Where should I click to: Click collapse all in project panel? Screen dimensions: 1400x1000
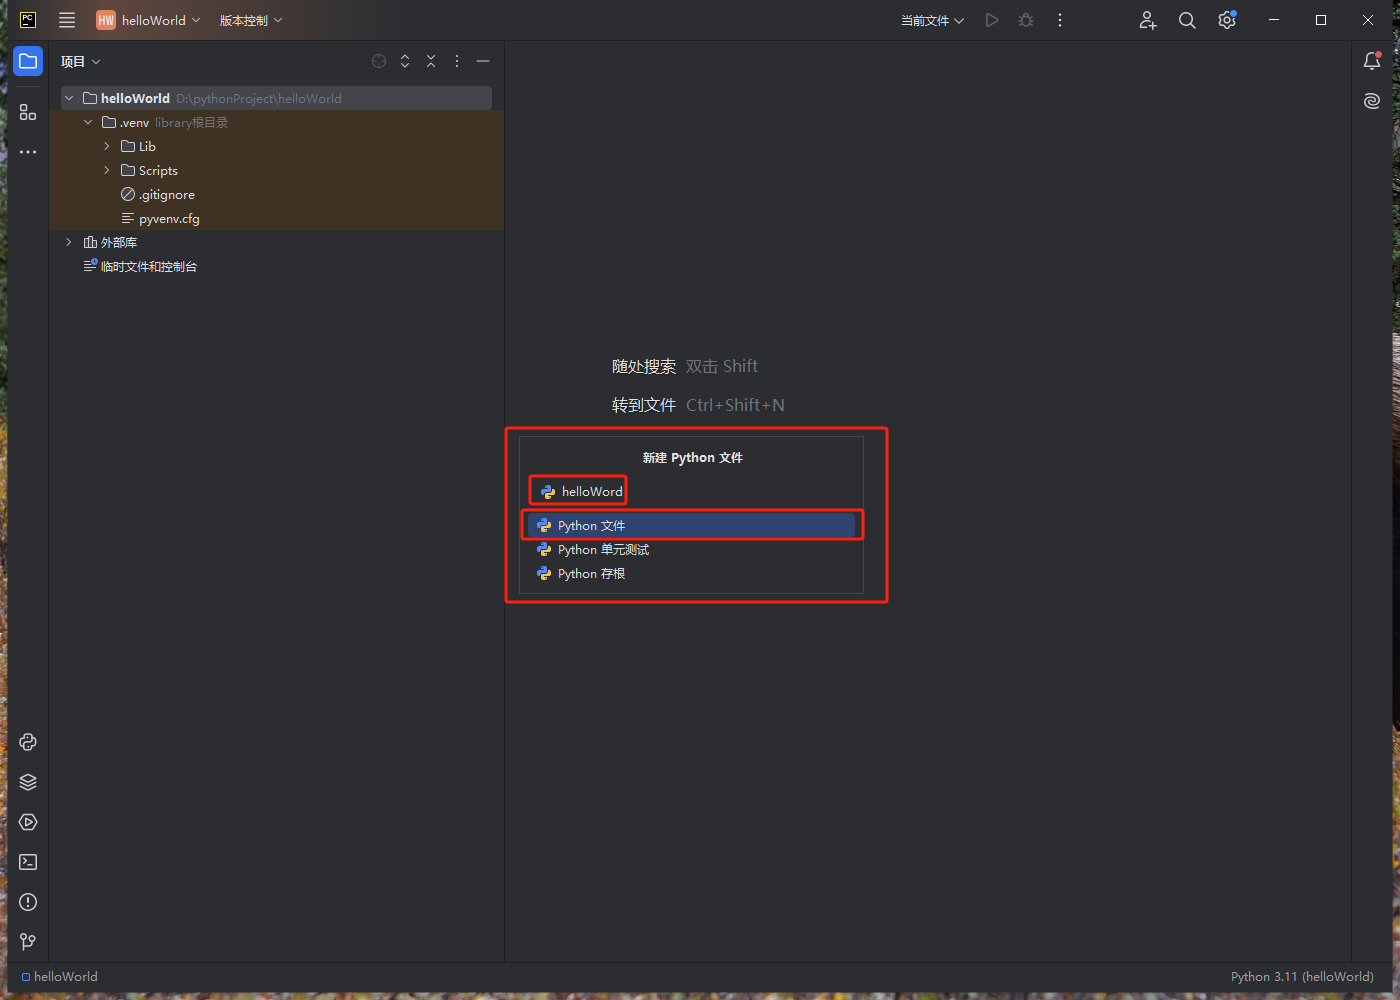431,61
